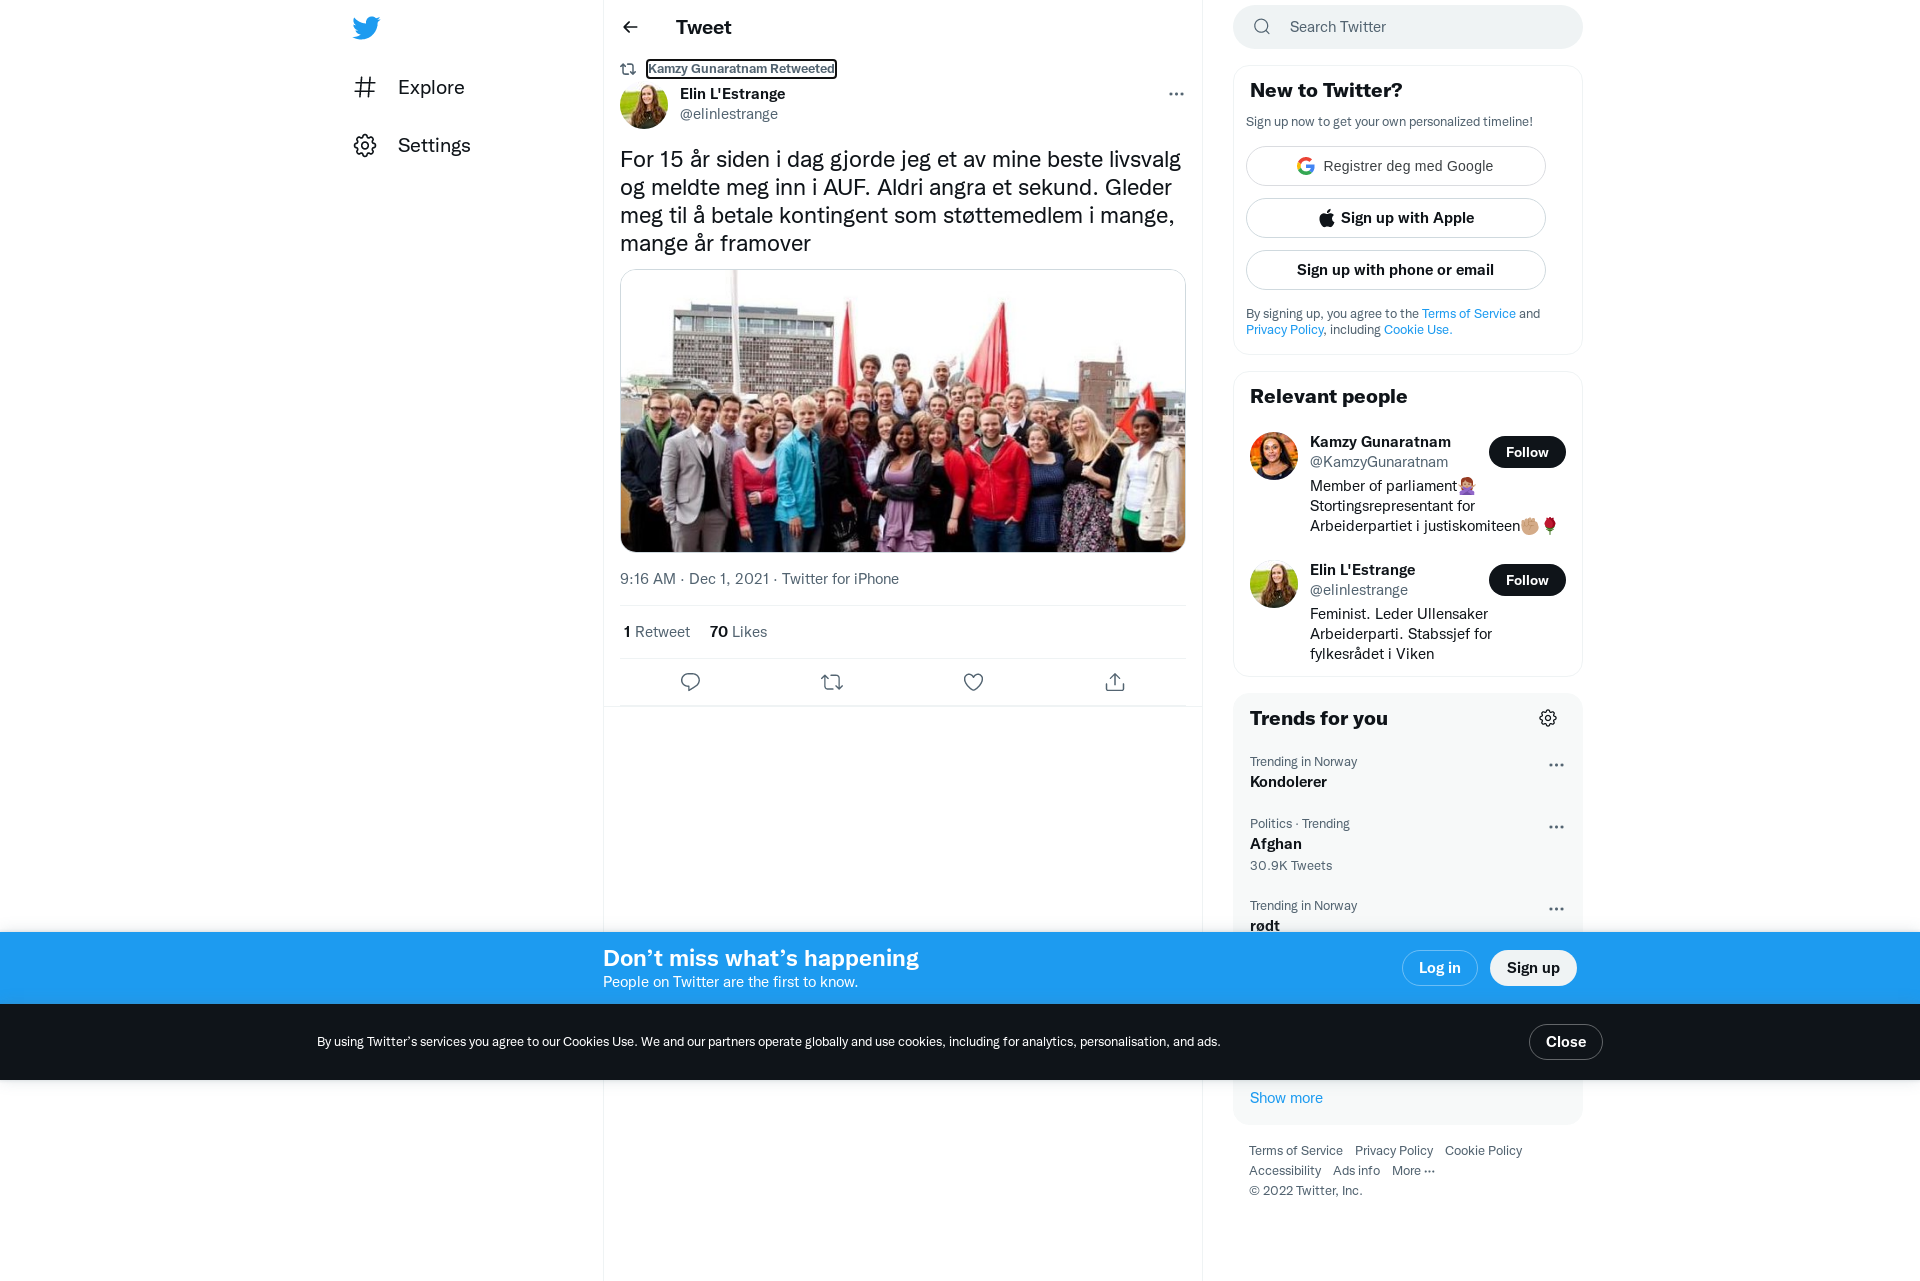The image size is (1920, 1281).
Task: Click the Twitter bird logo
Action: [x=366, y=27]
